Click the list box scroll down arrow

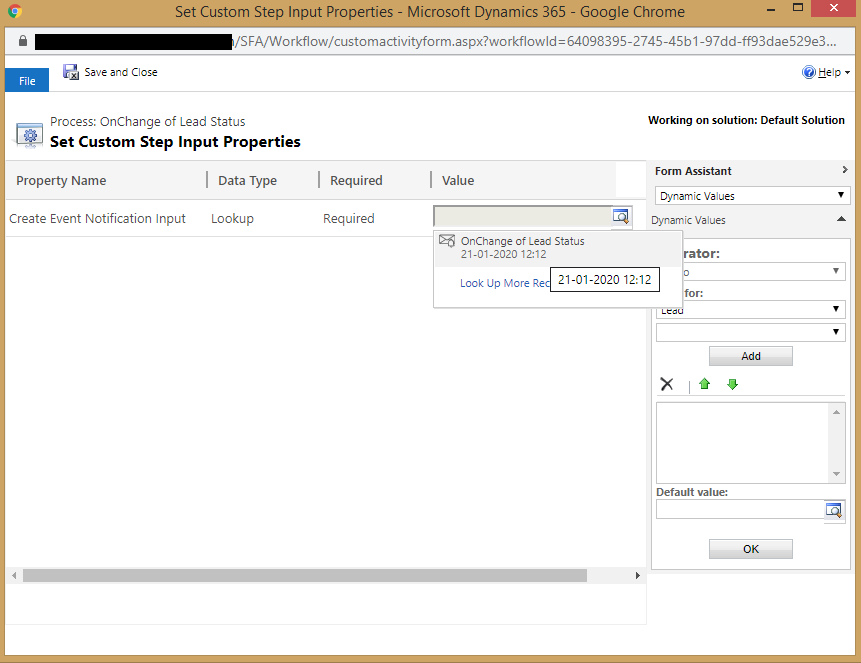point(836,474)
